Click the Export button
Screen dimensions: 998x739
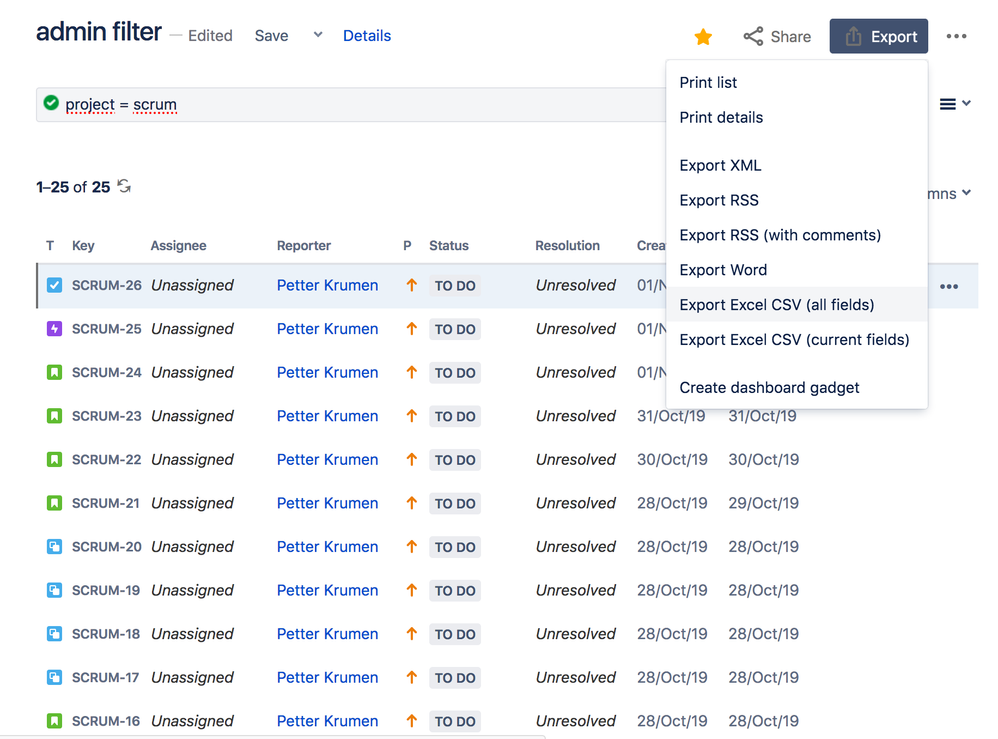click(878, 36)
